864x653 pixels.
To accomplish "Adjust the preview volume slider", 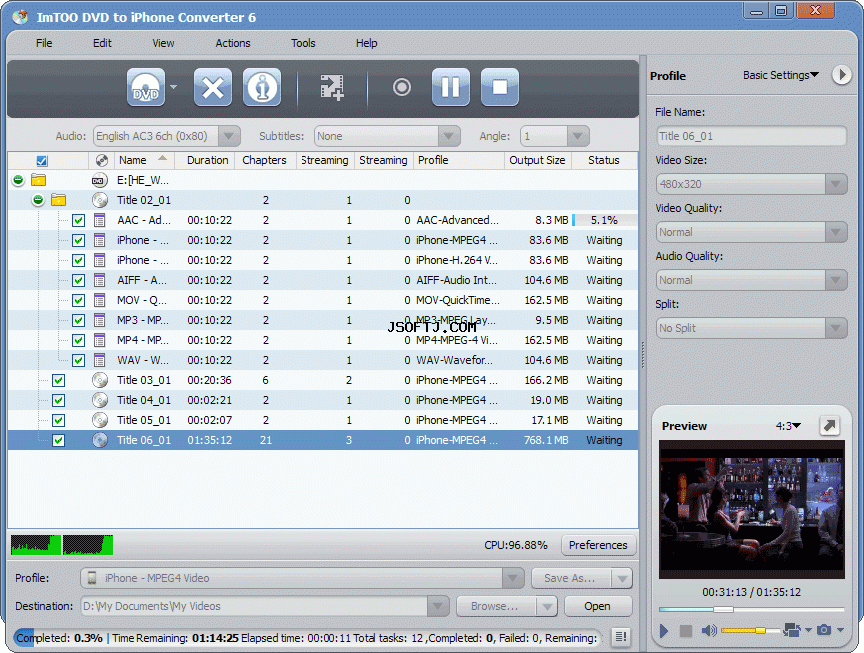I will click(750, 630).
